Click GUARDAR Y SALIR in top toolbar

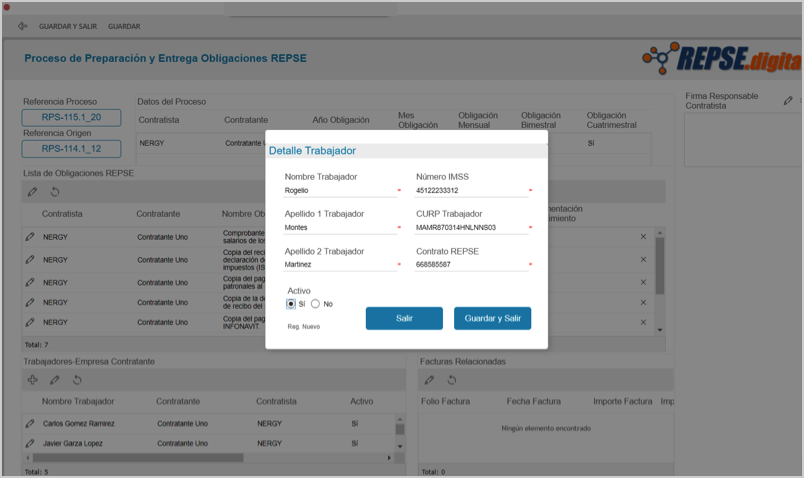[x=68, y=26]
